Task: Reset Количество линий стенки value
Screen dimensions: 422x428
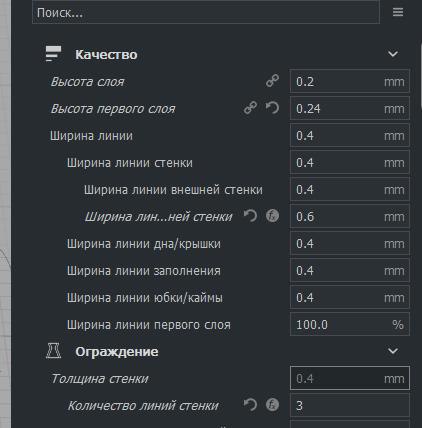Action: coord(250,405)
